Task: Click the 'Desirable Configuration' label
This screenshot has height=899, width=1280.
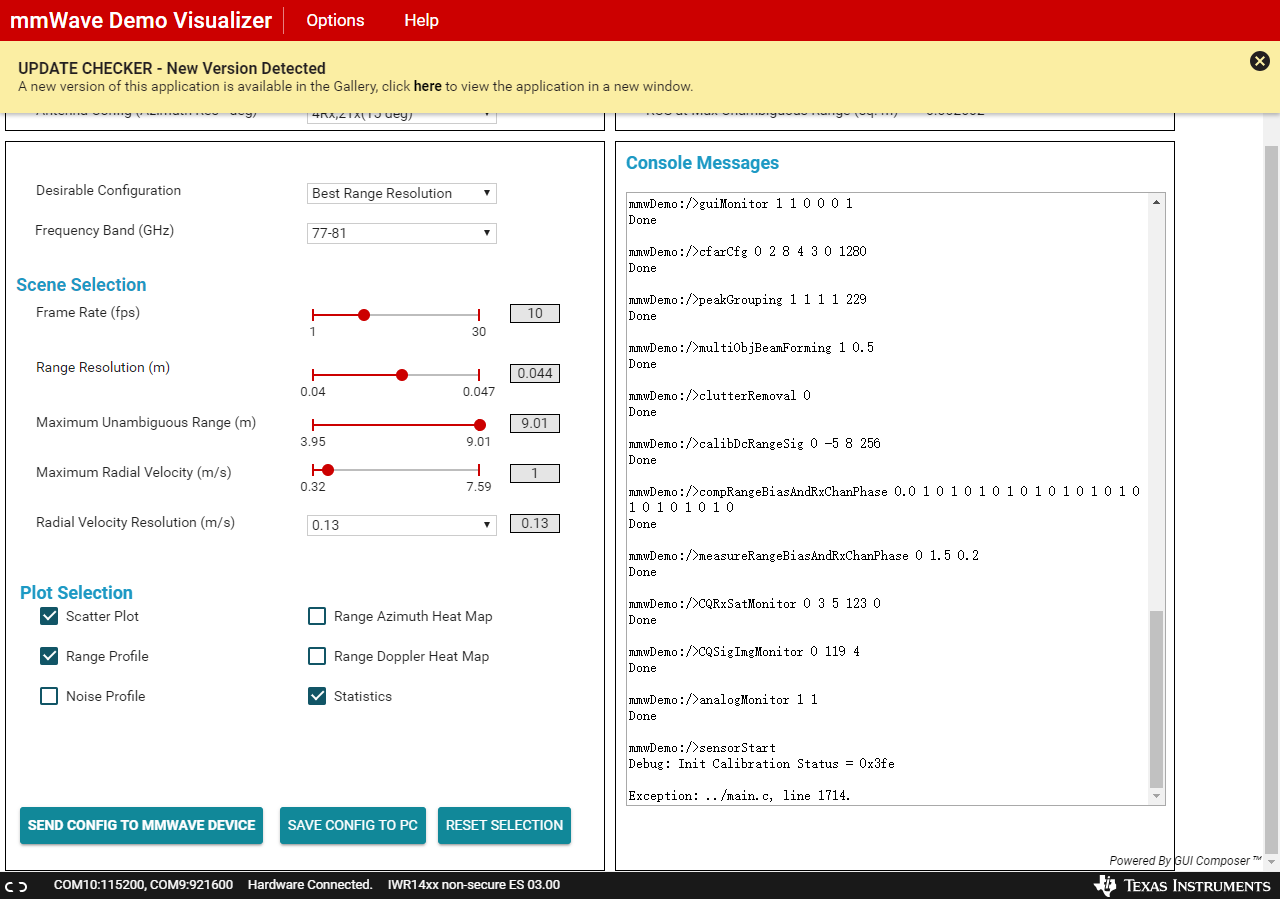Action: pyautogui.click(x=109, y=190)
